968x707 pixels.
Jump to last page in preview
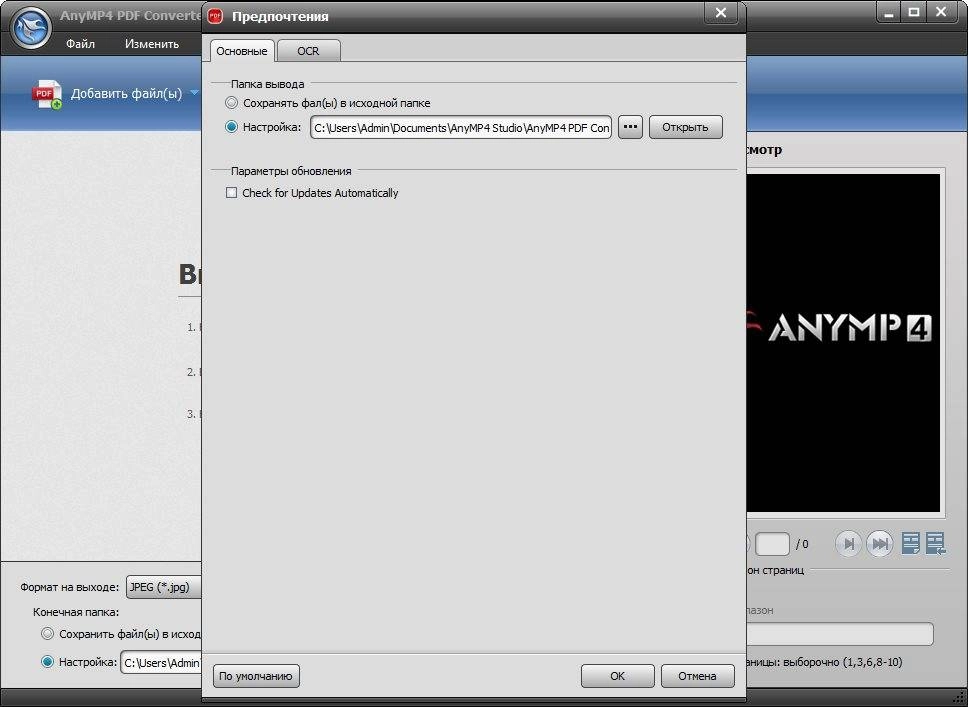click(x=880, y=544)
